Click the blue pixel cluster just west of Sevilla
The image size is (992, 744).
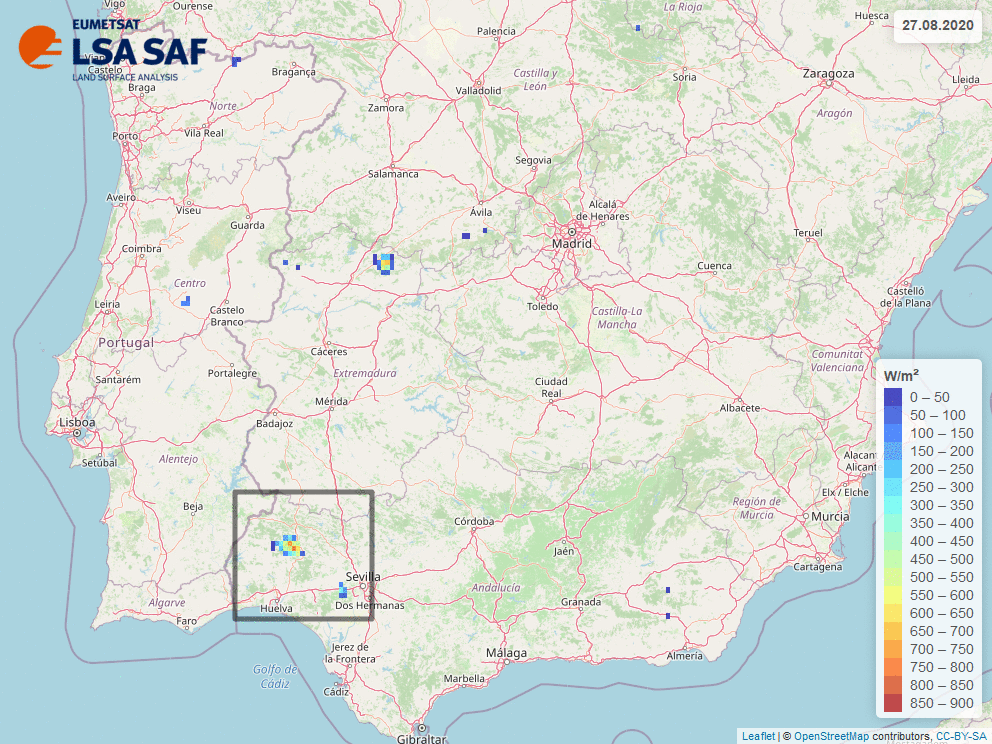(343, 590)
